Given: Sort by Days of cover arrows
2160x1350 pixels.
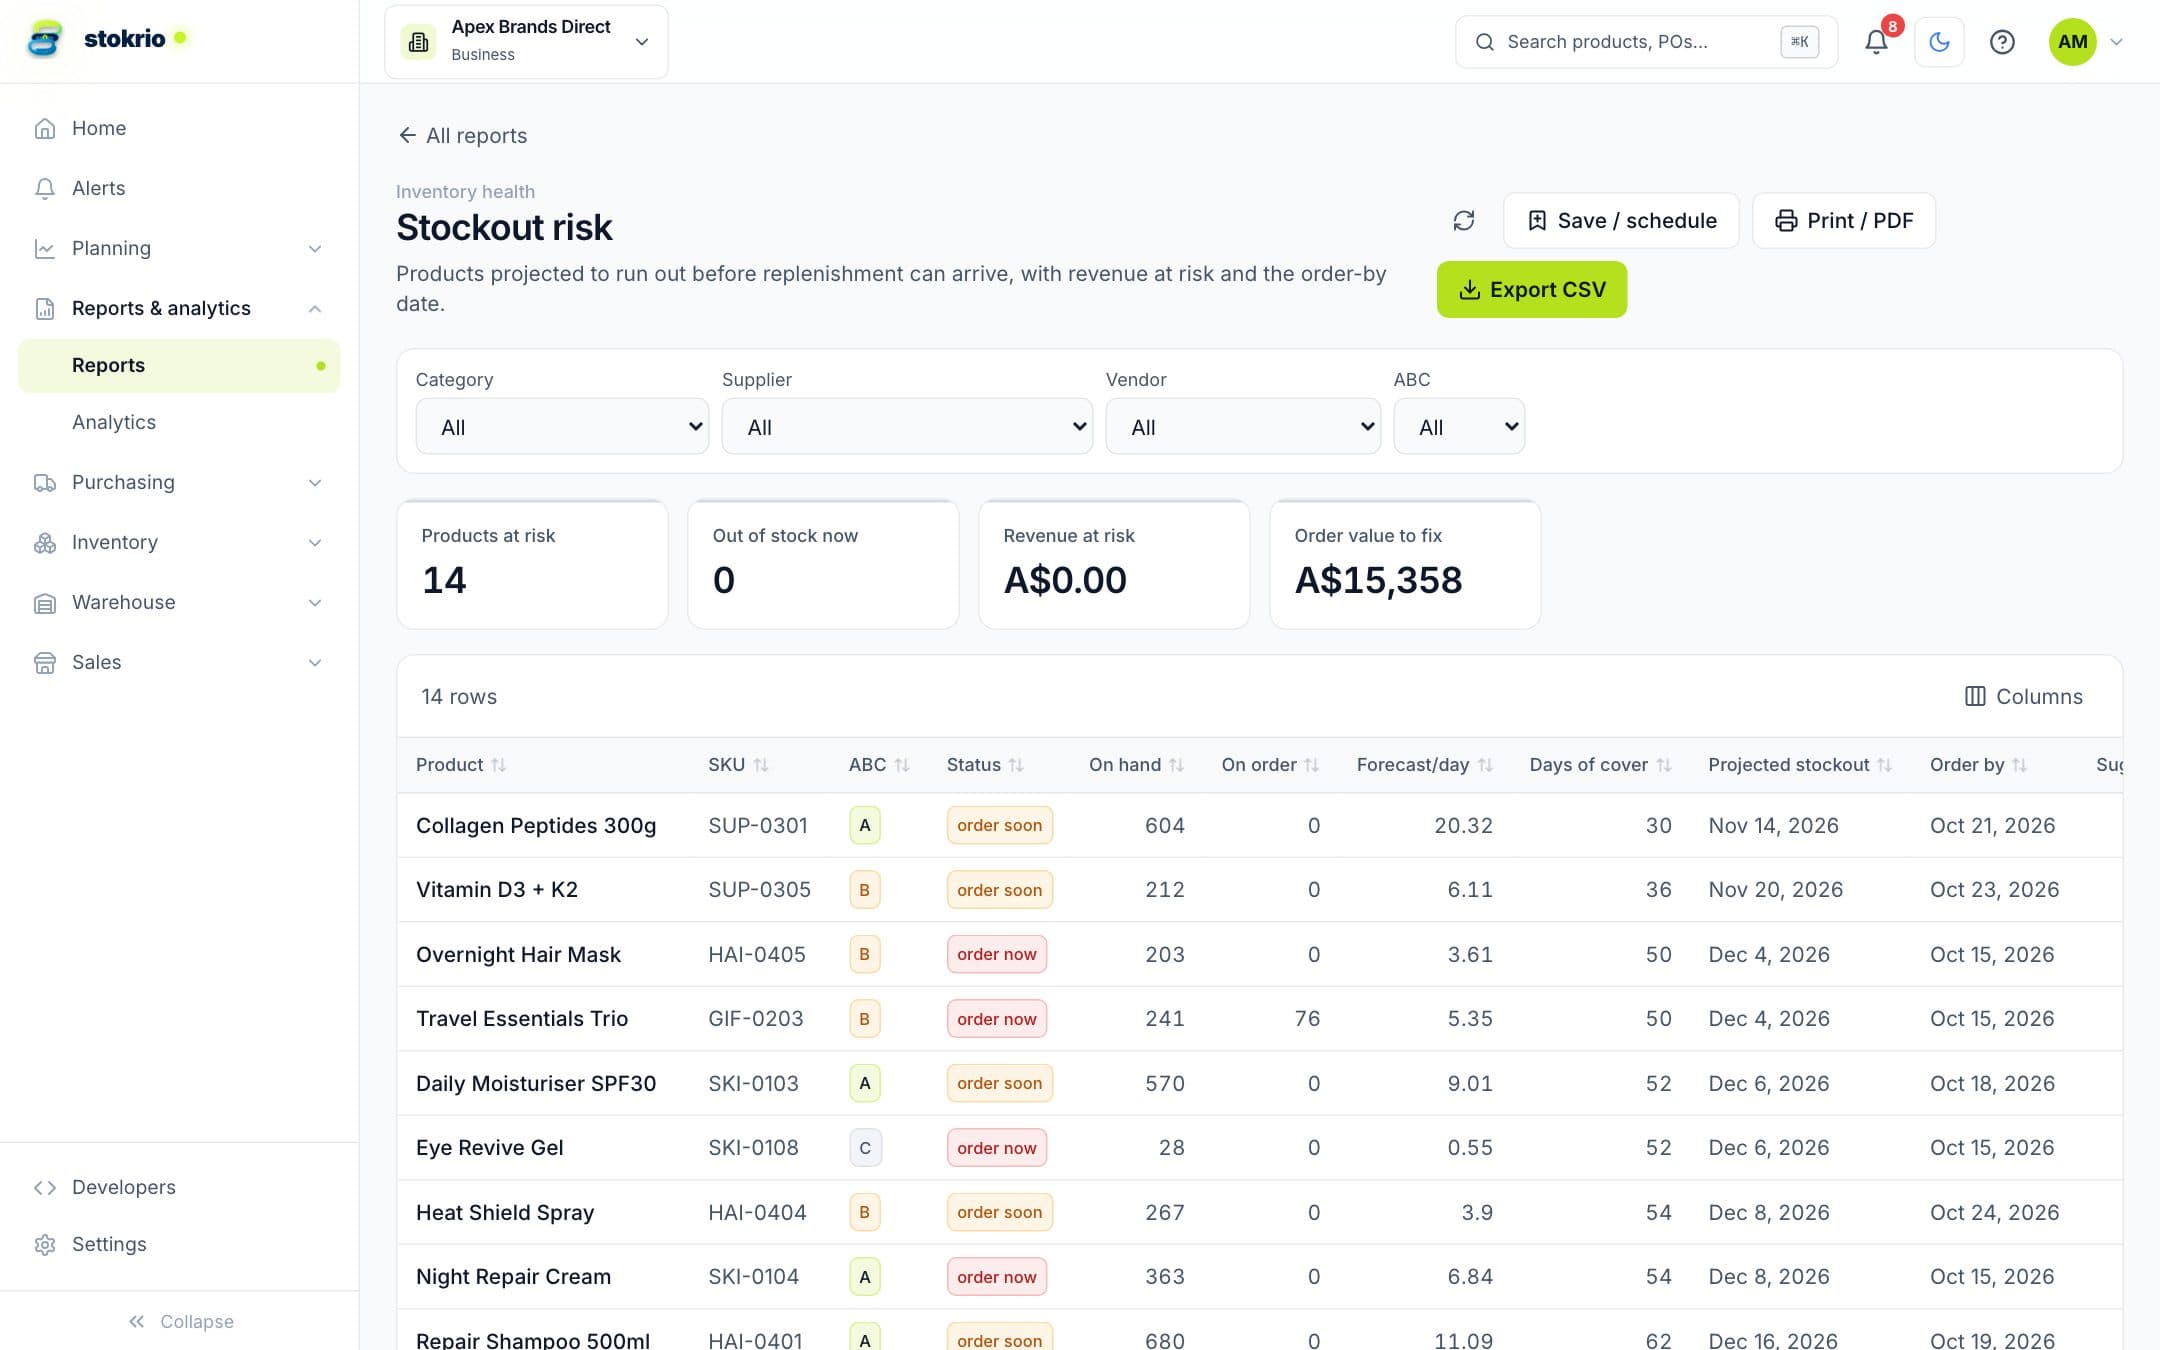Looking at the screenshot, I should tap(1664, 765).
